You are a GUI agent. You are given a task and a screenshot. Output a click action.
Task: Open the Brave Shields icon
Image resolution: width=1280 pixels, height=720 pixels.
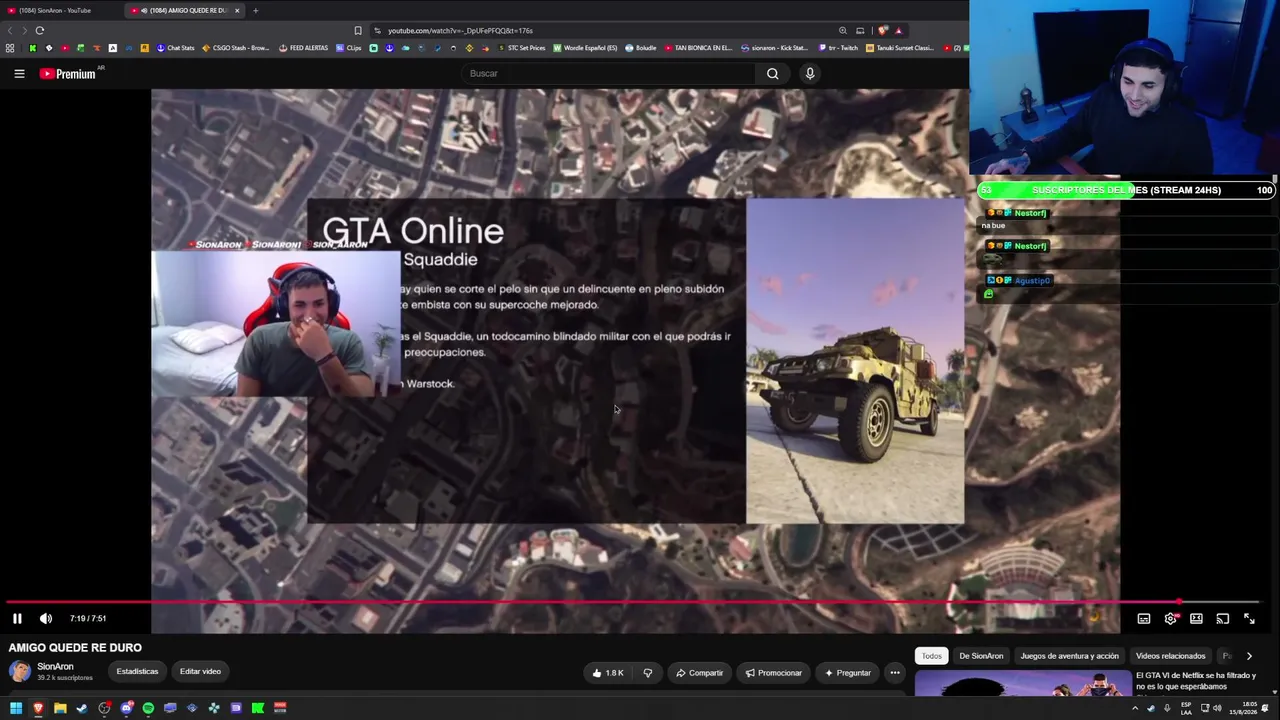coord(882,30)
